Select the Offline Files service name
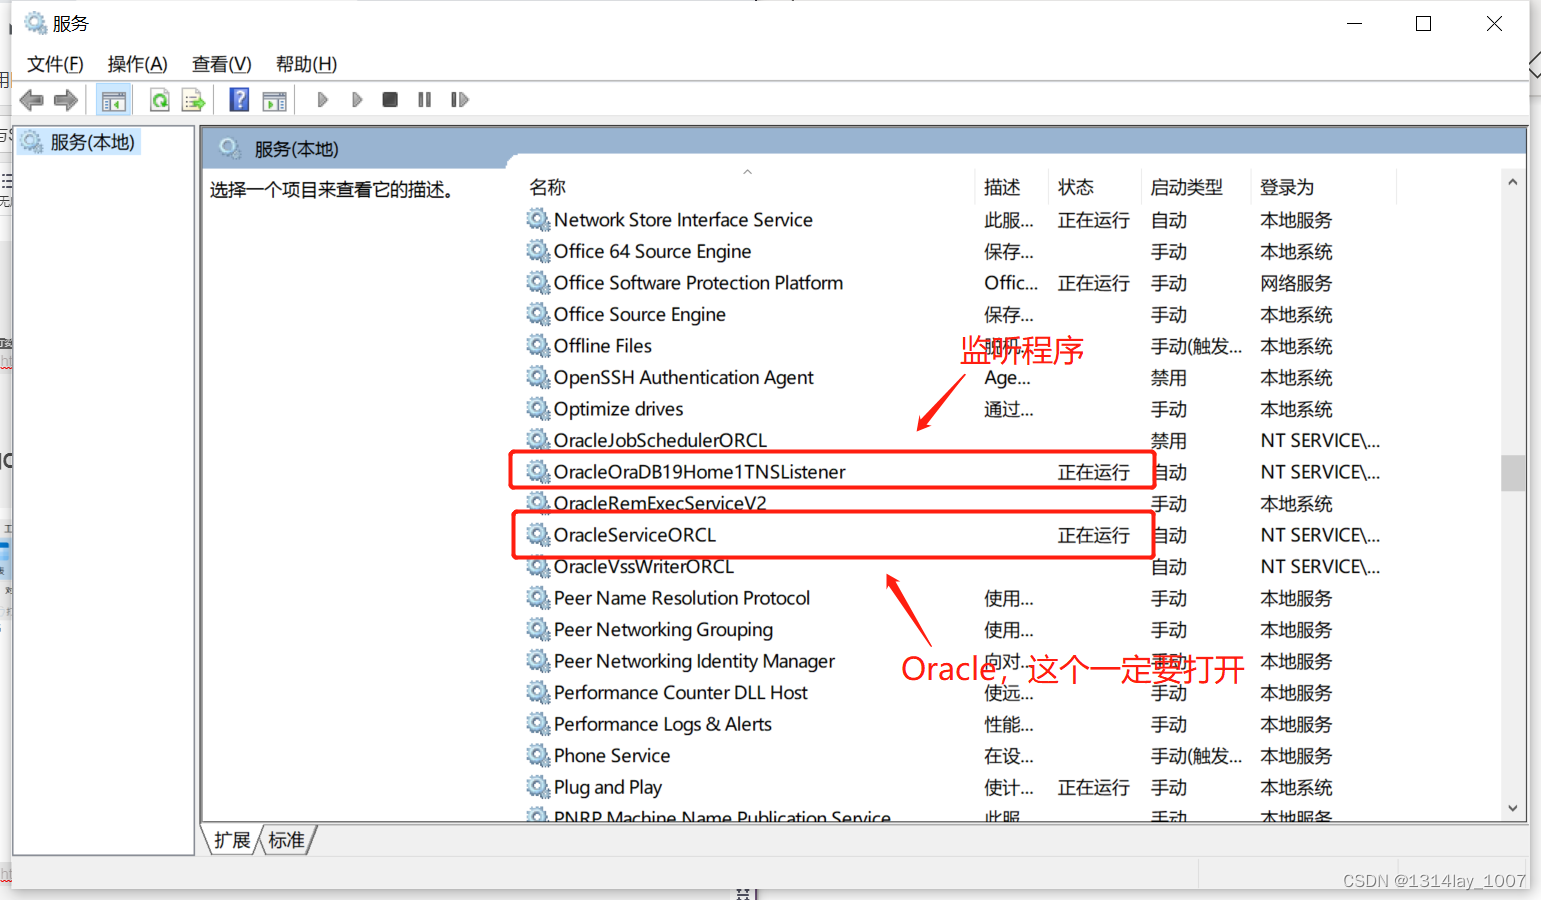1541x900 pixels. click(602, 346)
